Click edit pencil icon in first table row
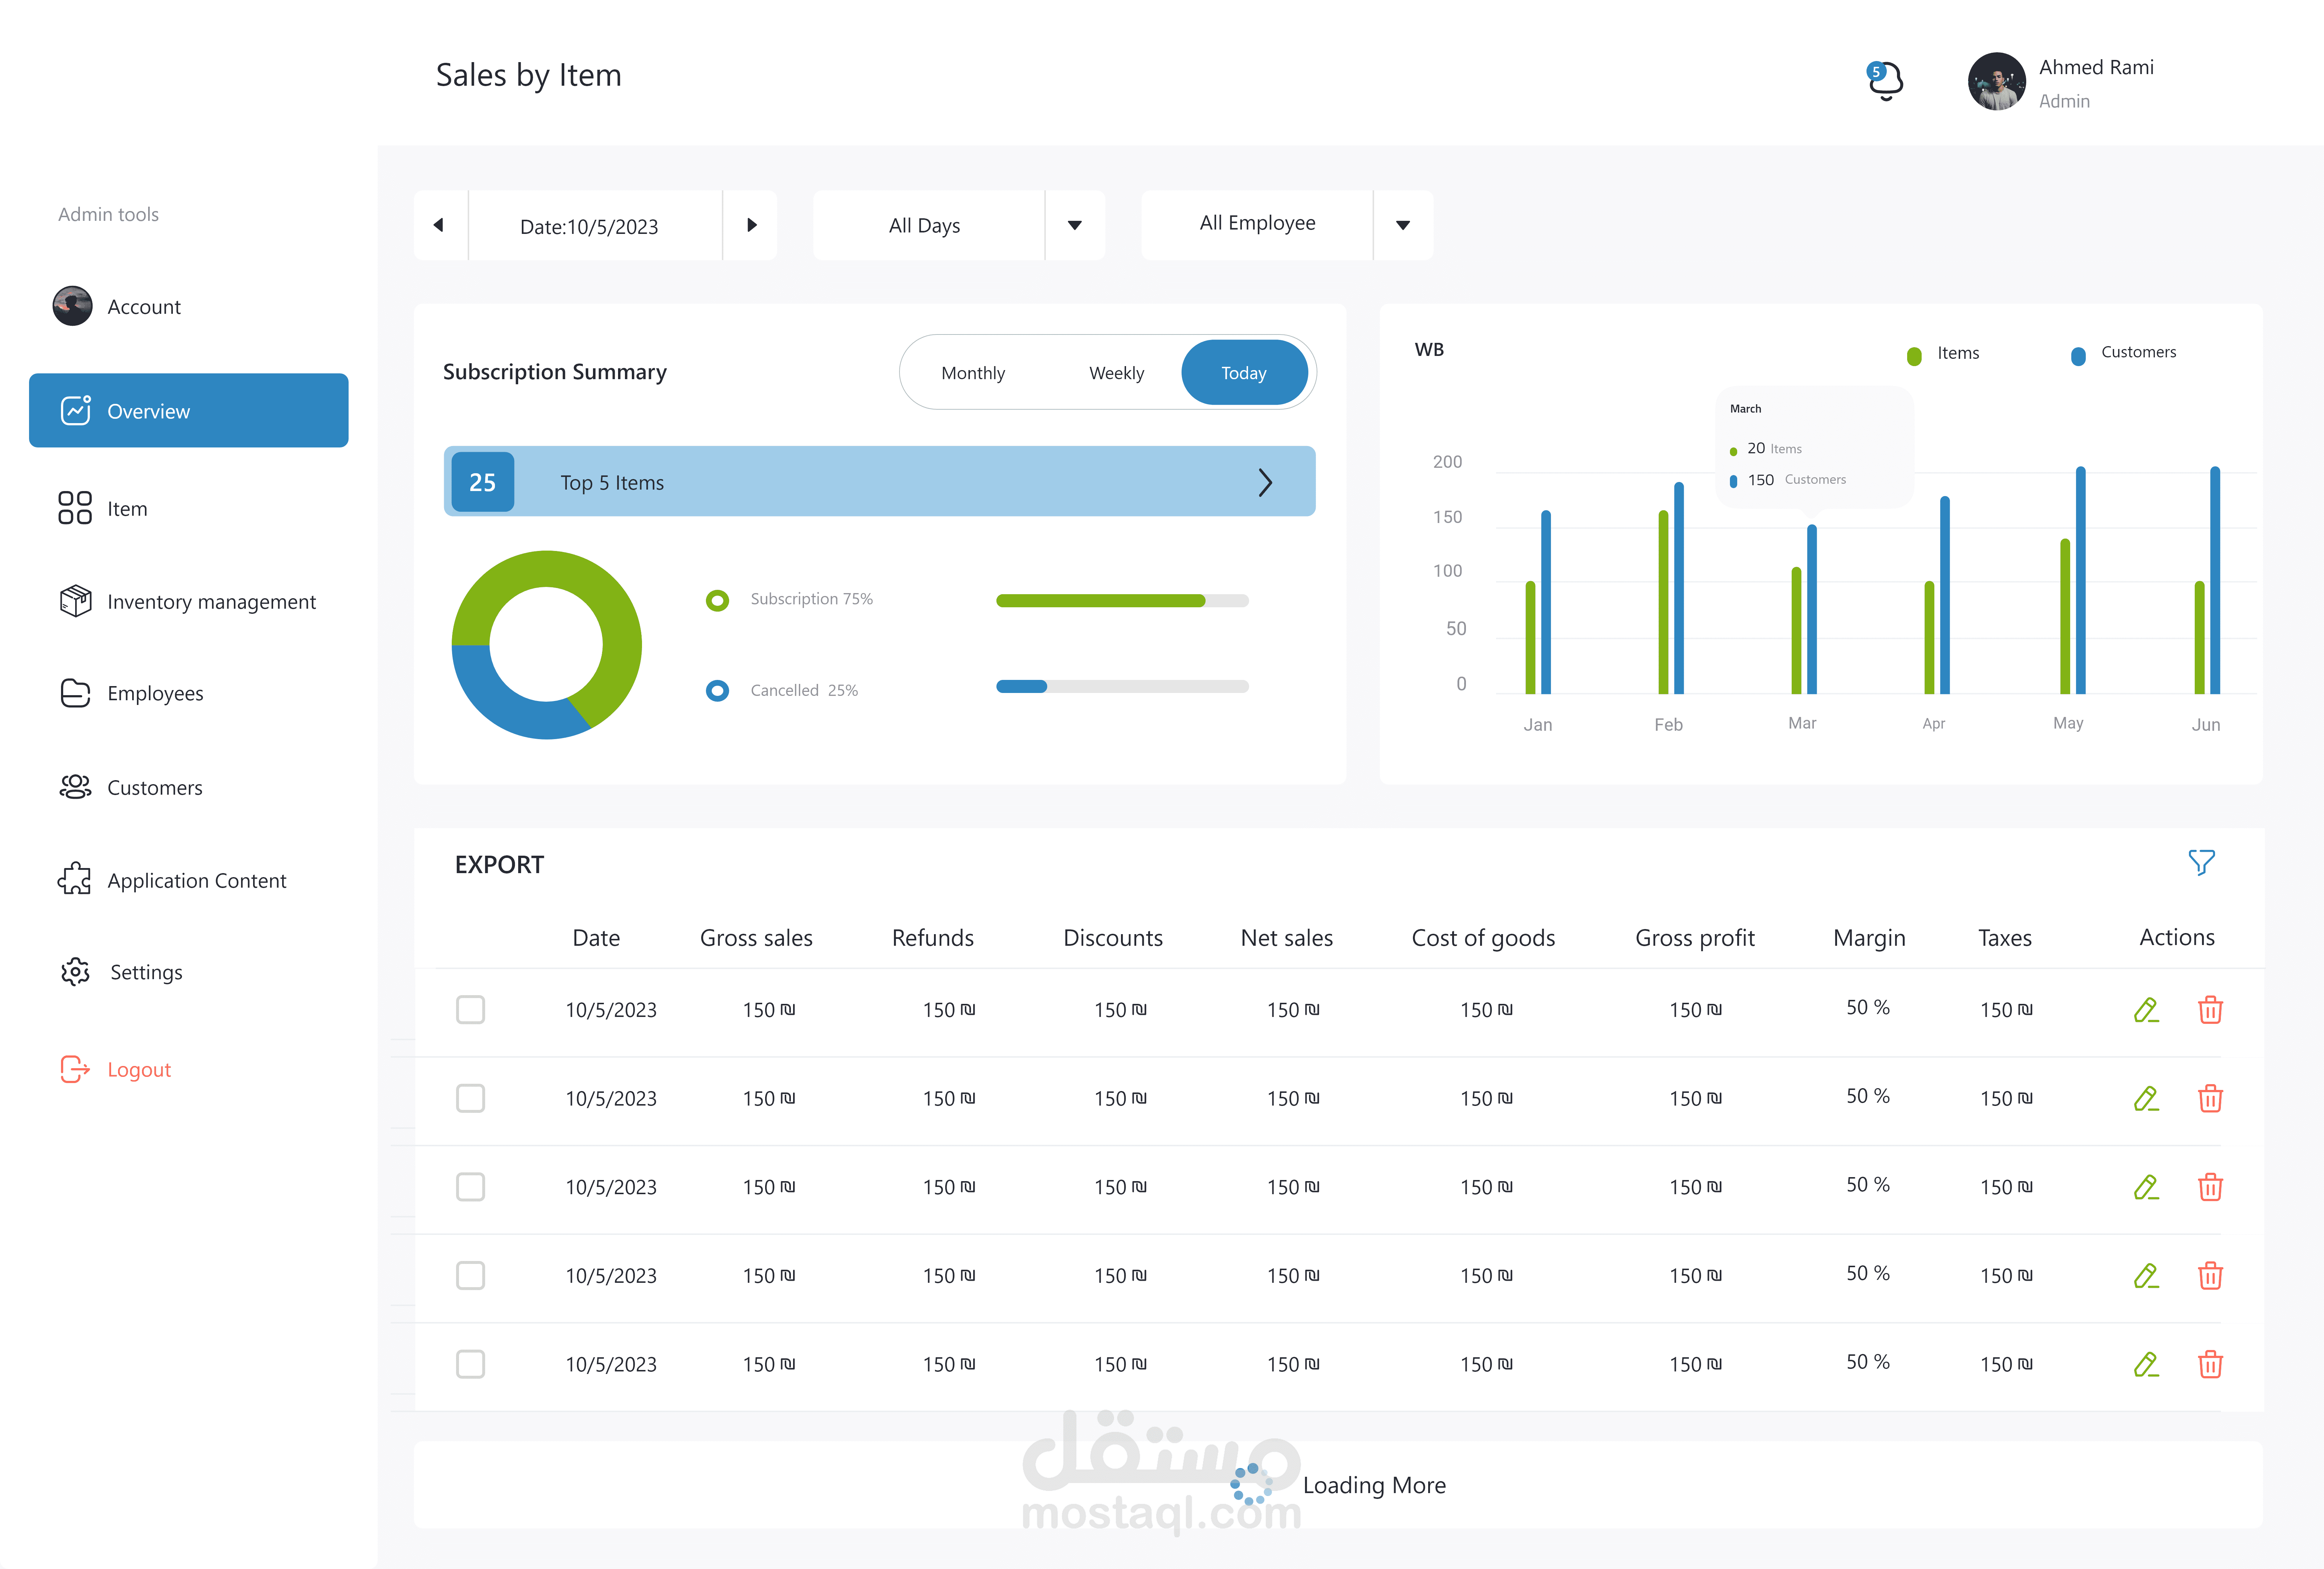Viewport: 2324px width, 1569px height. [2146, 1010]
